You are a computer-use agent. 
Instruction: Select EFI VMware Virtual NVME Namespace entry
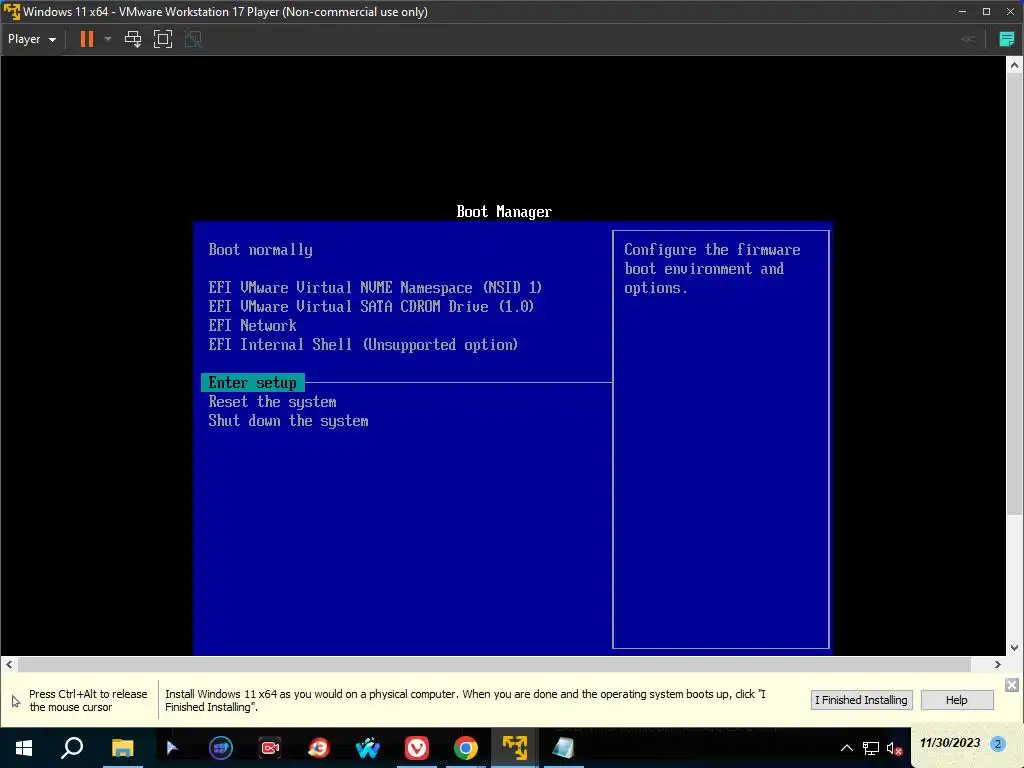pyautogui.click(x=375, y=287)
